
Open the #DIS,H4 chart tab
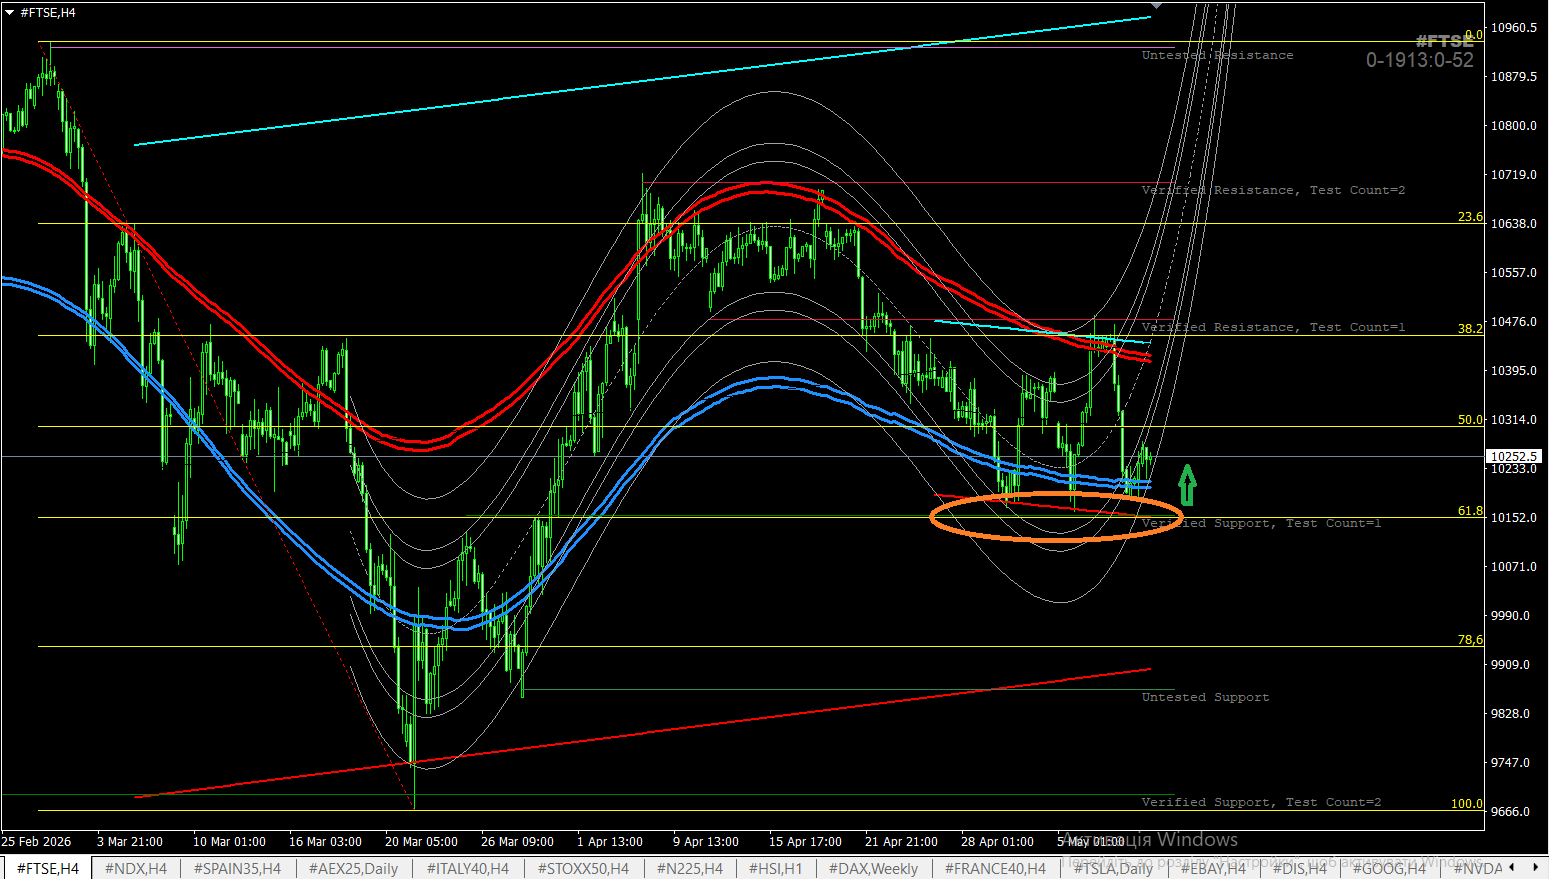coord(1299,868)
